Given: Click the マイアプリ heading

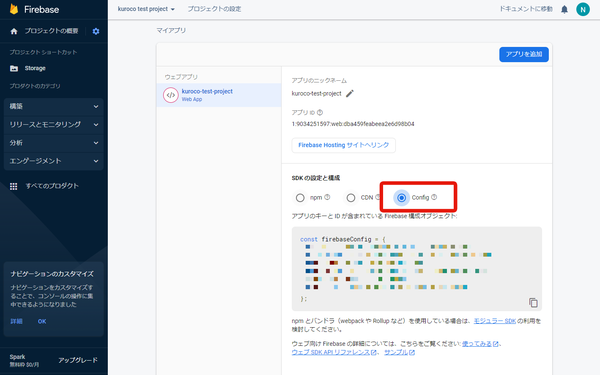Looking at the screenshot, I should (171, 30).
